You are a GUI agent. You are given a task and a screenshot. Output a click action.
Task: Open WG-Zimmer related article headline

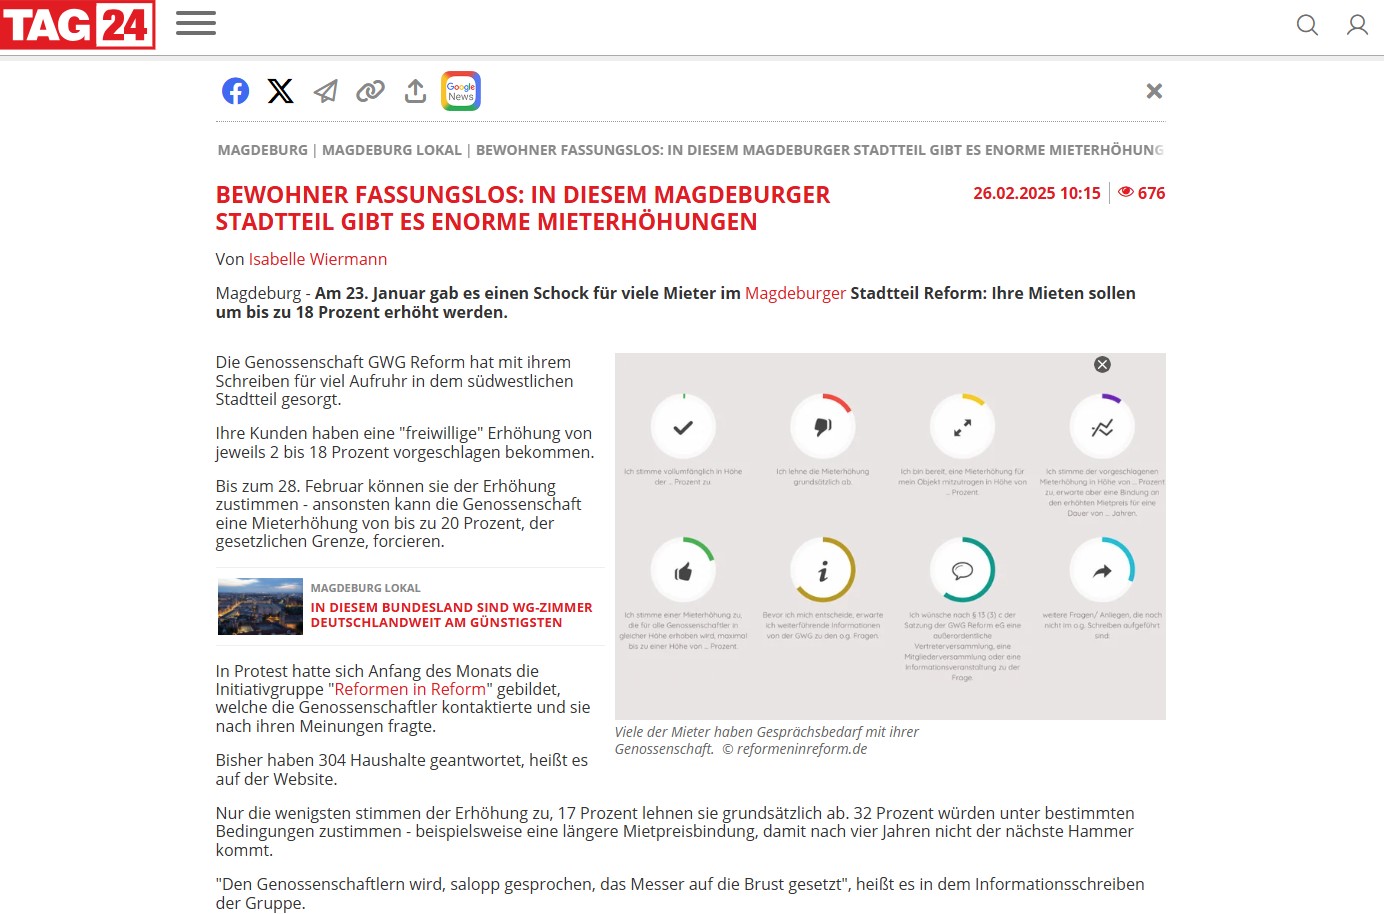(451, 615)
